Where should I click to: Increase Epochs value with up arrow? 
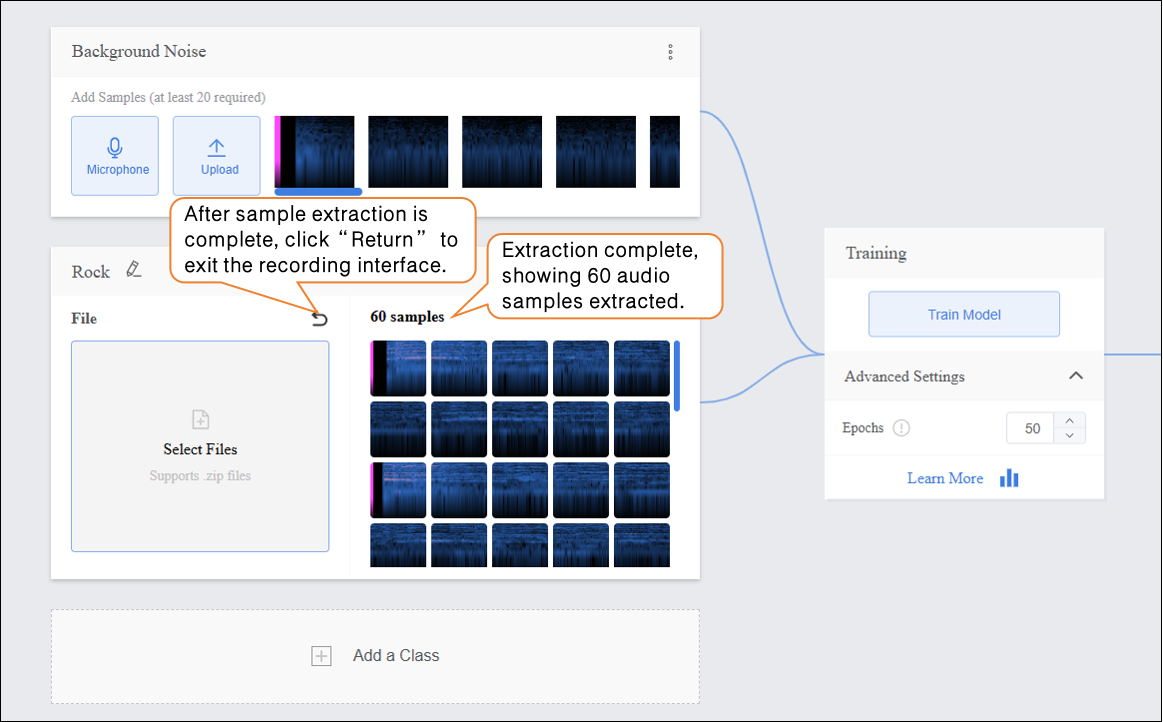(x=1070, y=421)
